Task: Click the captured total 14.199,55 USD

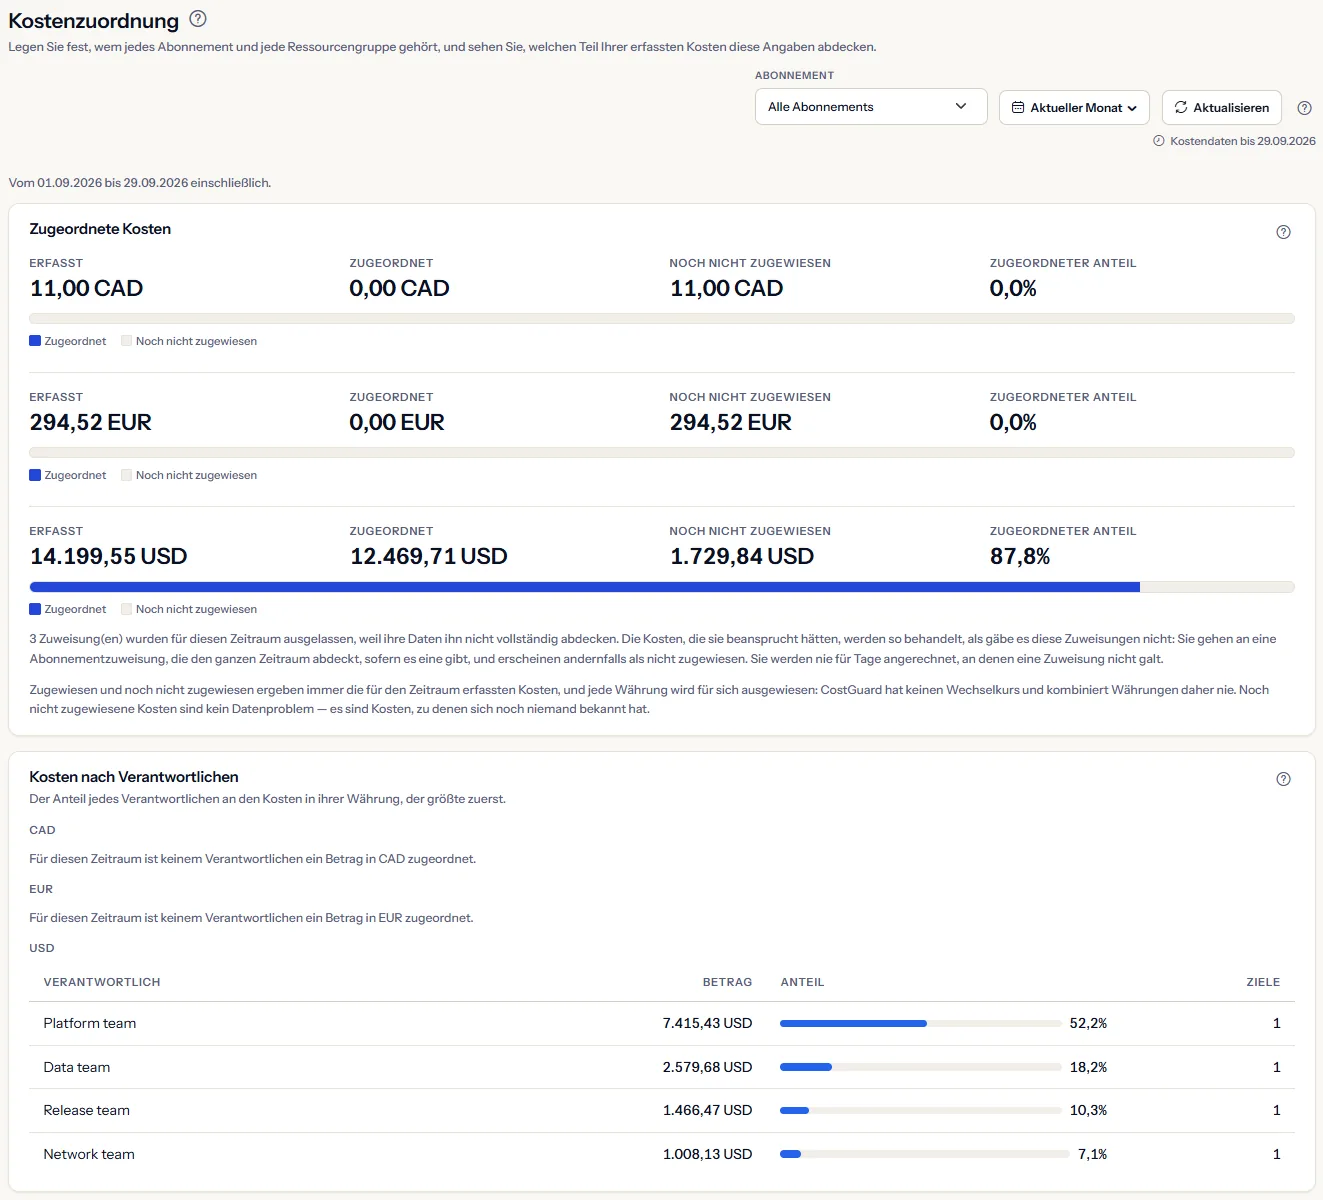Action: point(109,556)
